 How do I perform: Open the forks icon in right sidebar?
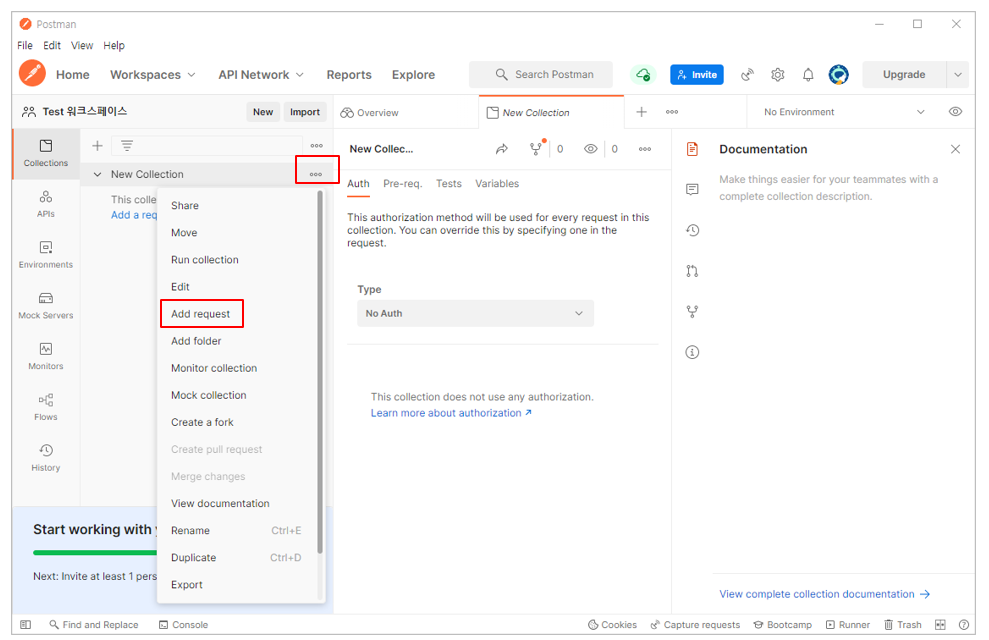[x=692, y=311]
